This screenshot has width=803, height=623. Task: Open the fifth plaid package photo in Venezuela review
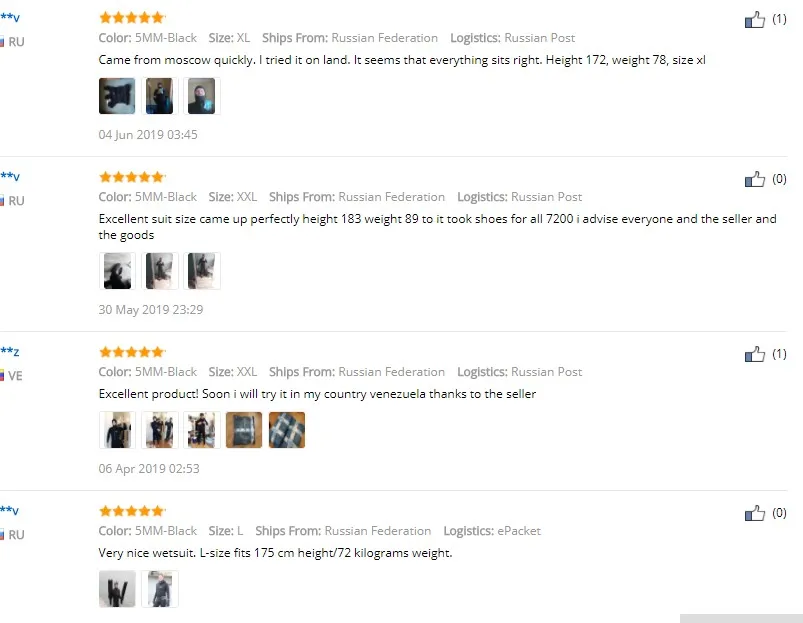click(x=287, y=430)
